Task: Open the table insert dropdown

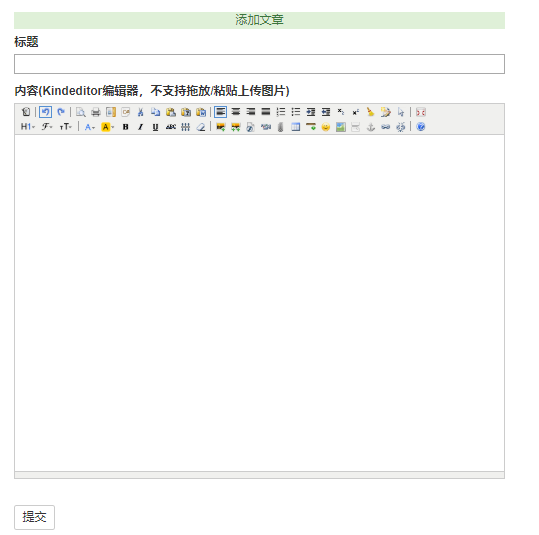Action: click(x=296, y=127)
